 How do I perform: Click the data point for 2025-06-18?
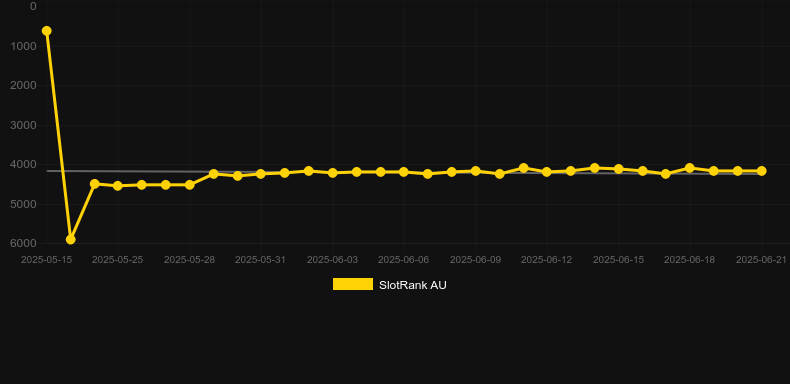click(690, 168)
